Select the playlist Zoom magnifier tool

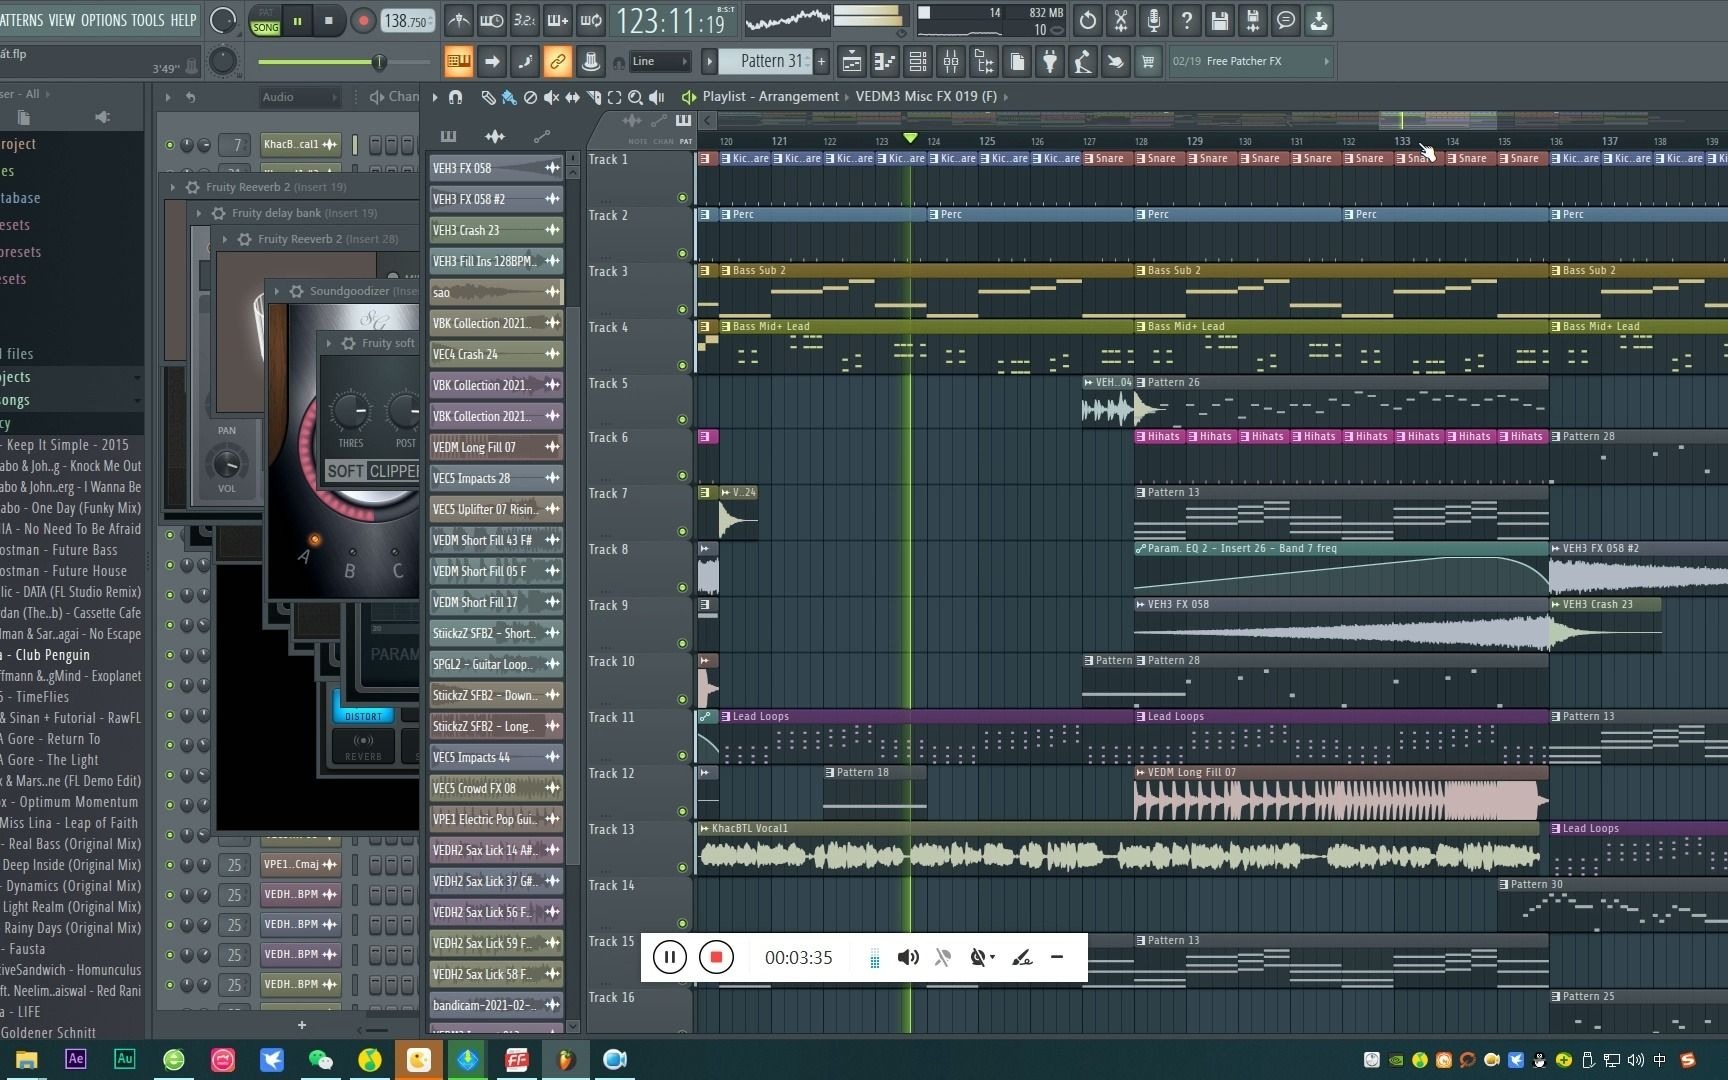(x=635, y=97)
